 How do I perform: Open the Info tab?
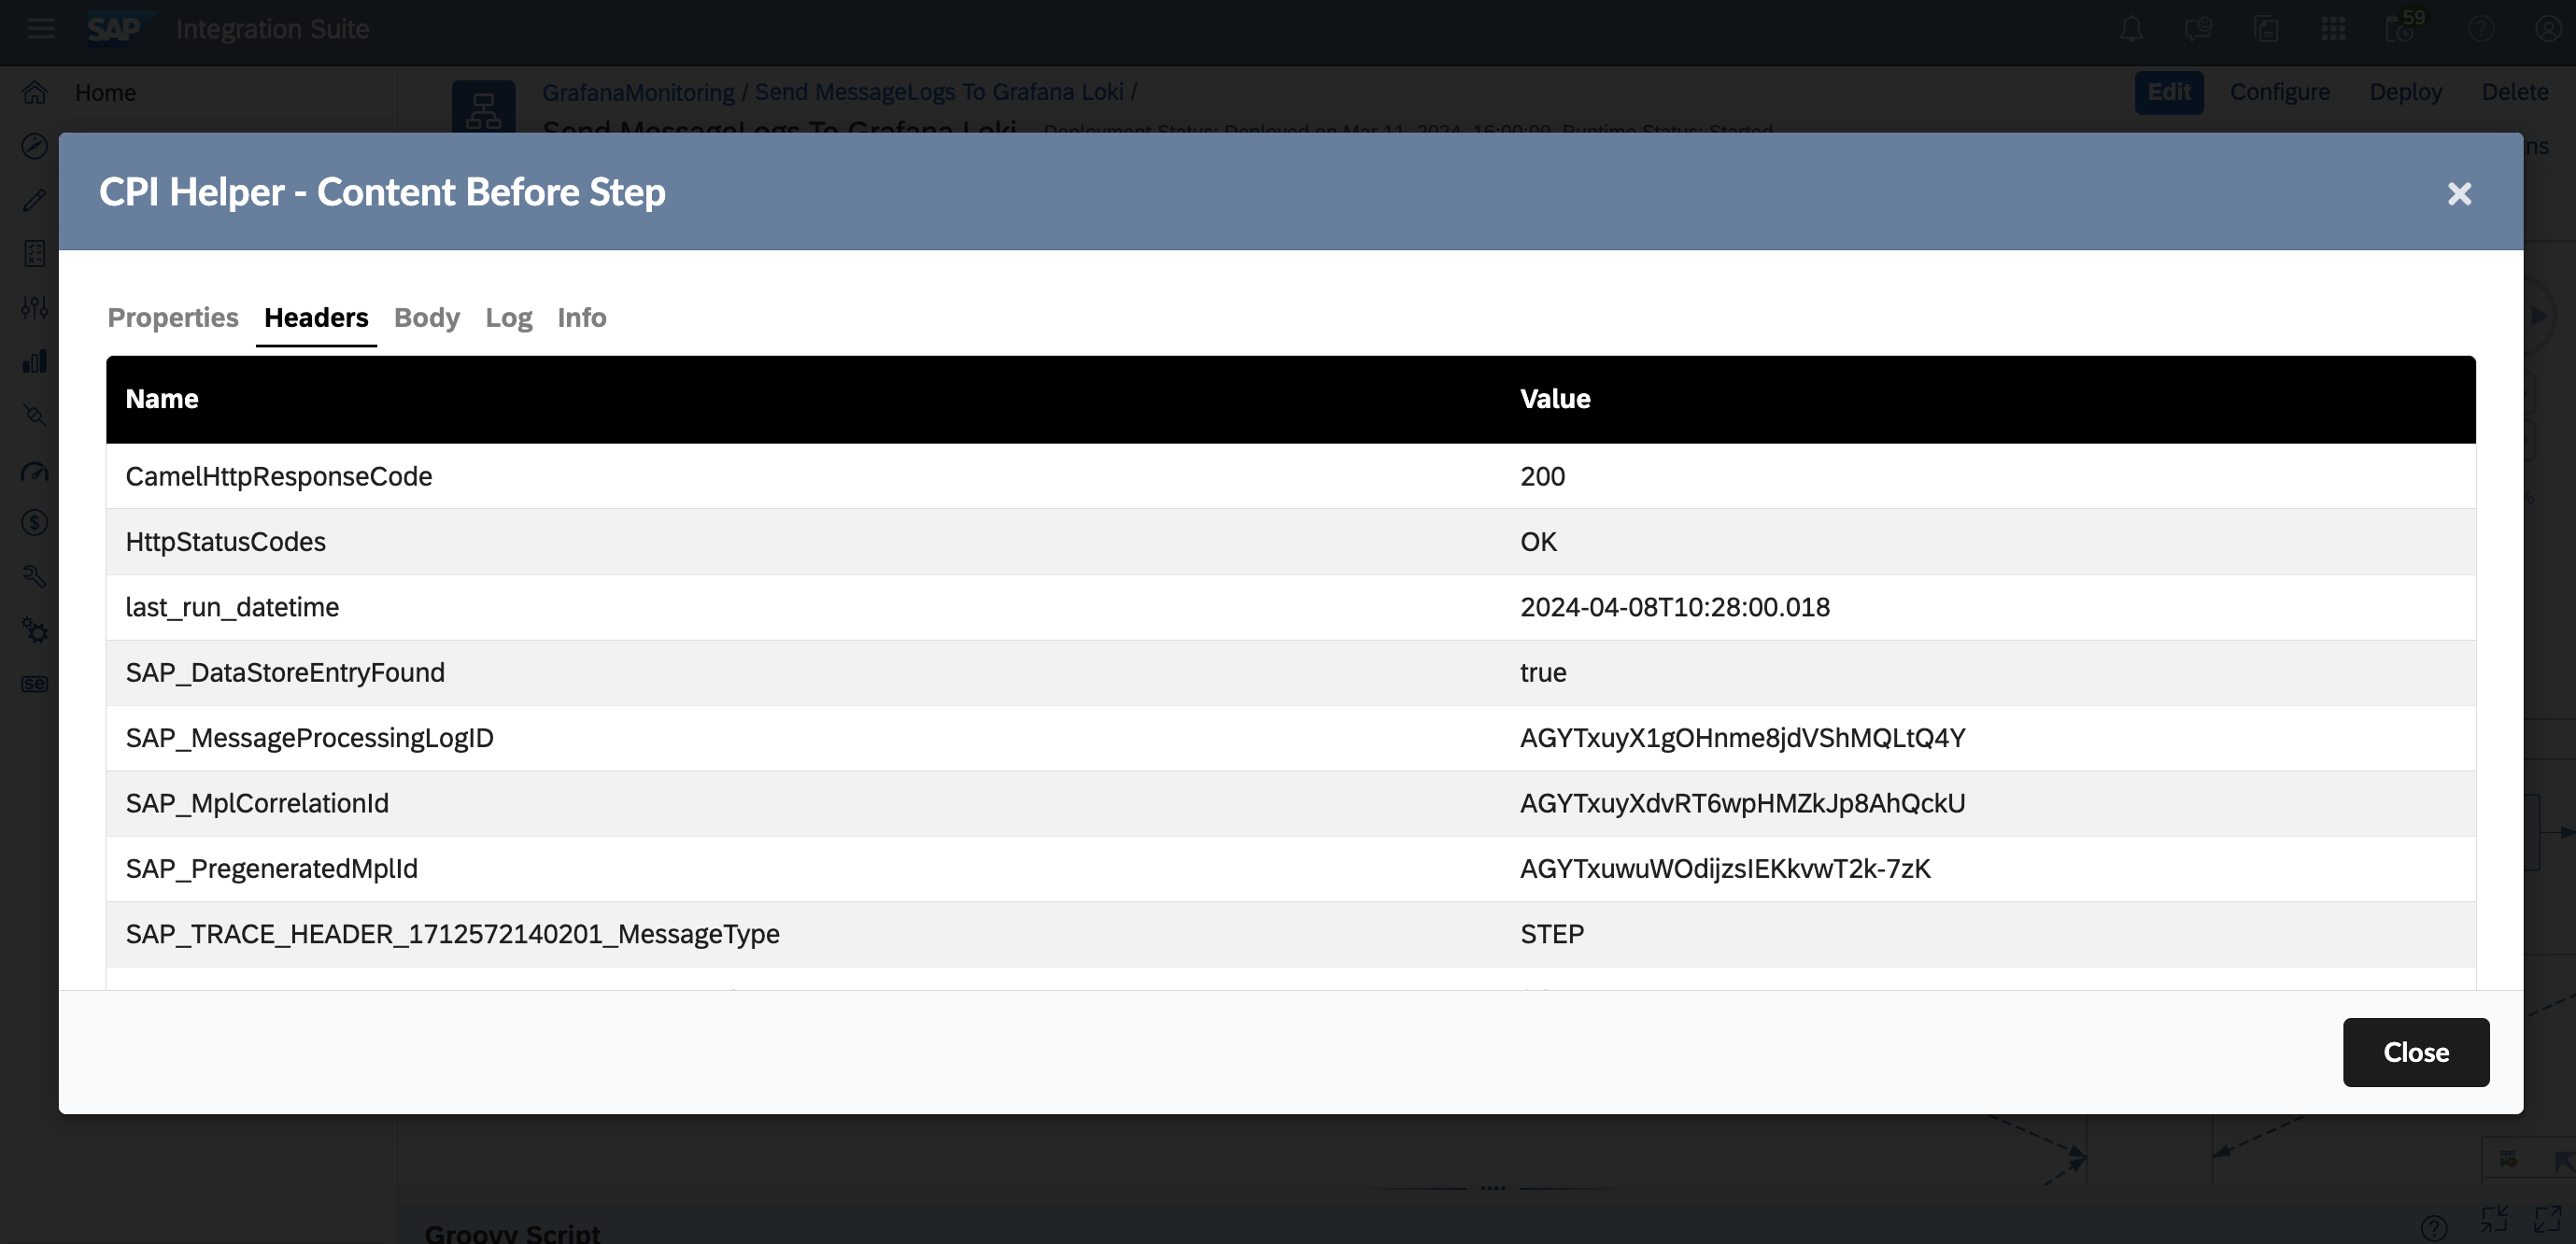click(581, 317)
